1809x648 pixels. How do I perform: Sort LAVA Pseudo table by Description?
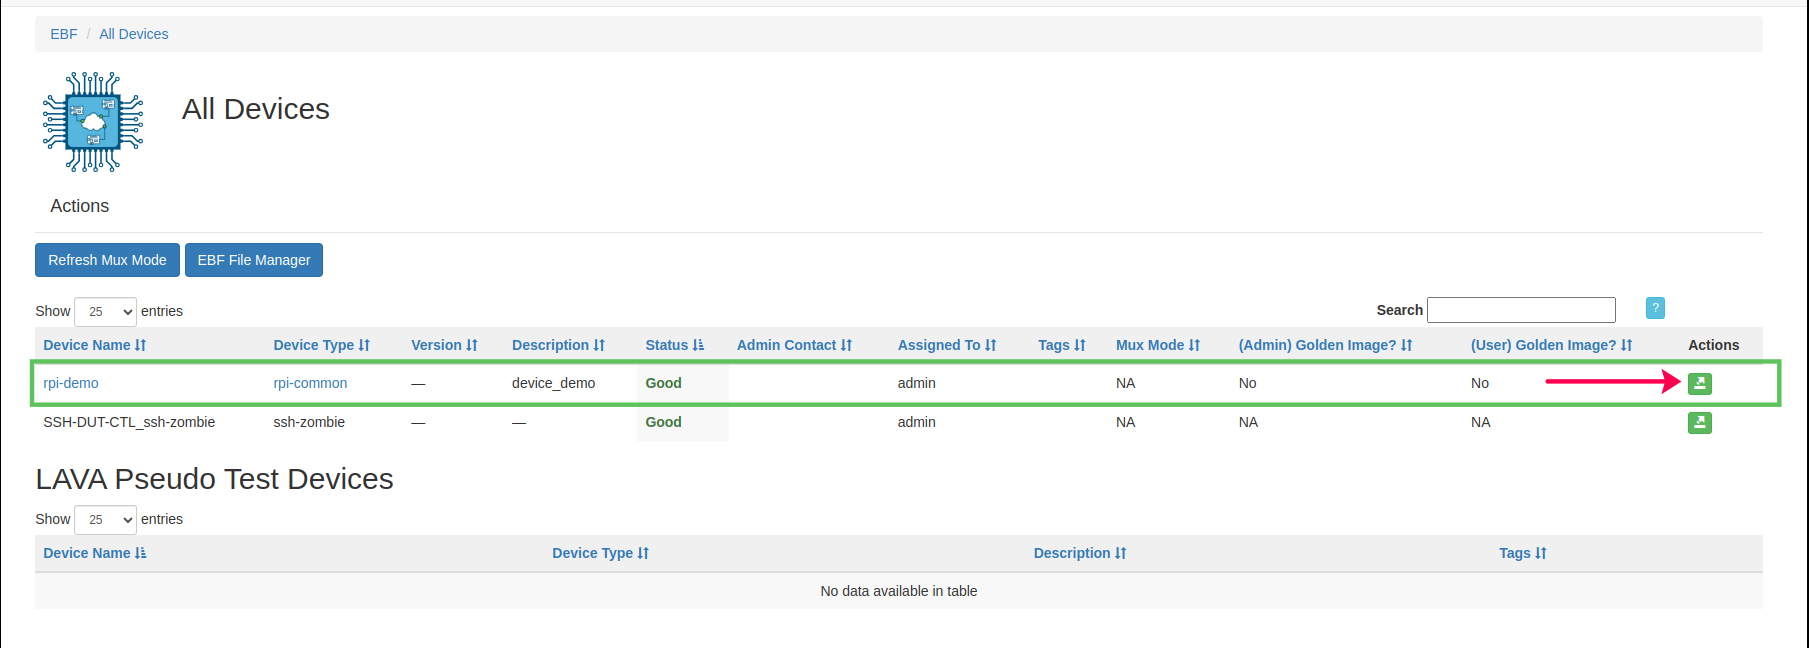[1080, 553]
